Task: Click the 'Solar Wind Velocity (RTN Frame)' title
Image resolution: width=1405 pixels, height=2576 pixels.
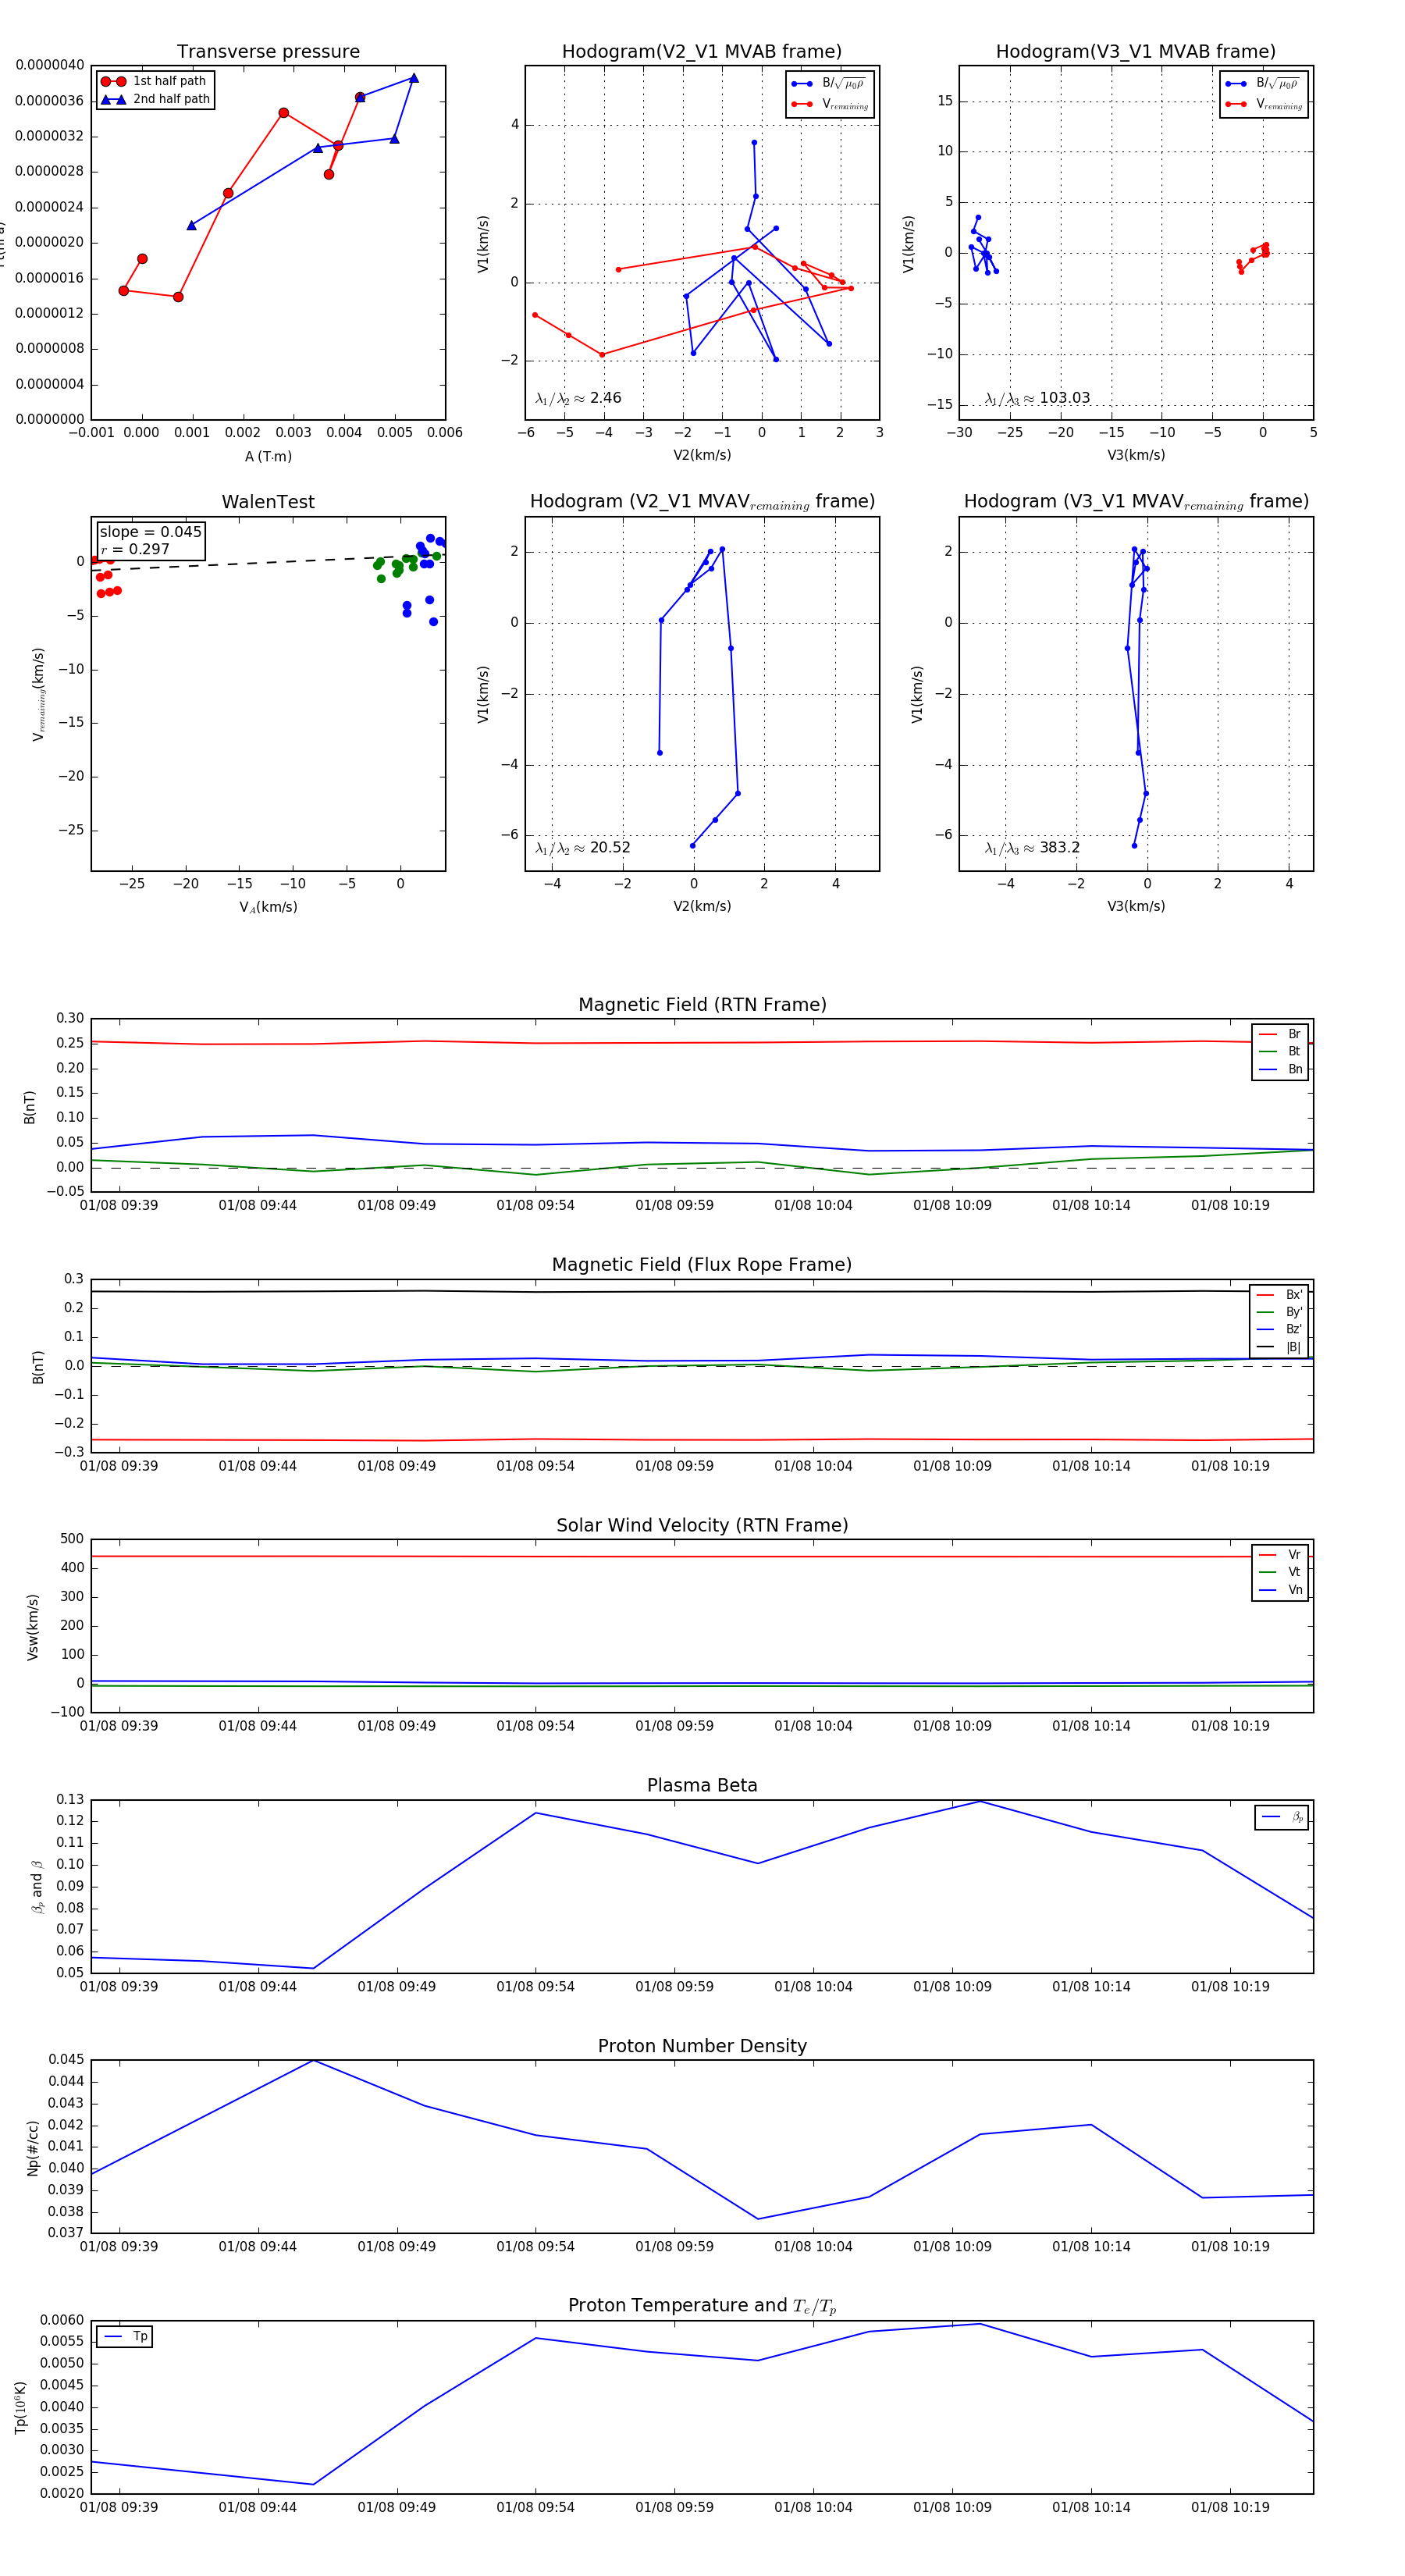Action: [x=702, y=1525]
